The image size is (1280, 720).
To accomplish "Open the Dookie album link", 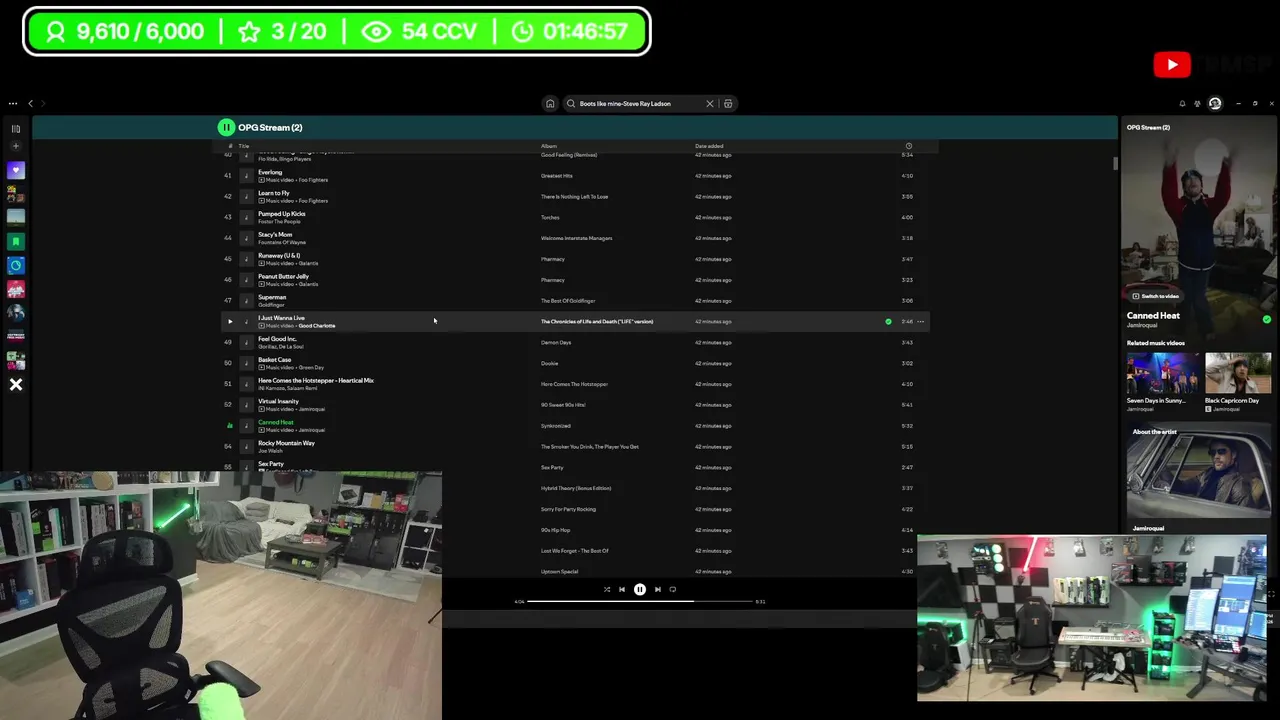I will point(549,363).
